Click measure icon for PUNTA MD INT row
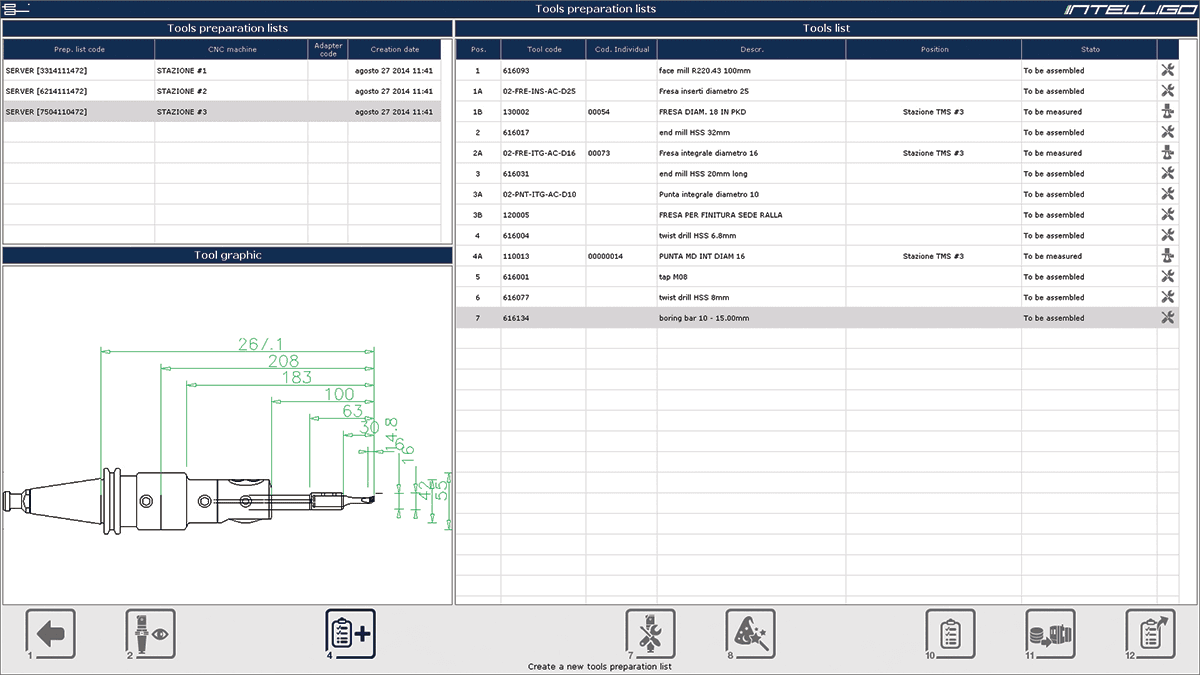The height and width of the screenshot is (675, 1200). coord(1166,256)
